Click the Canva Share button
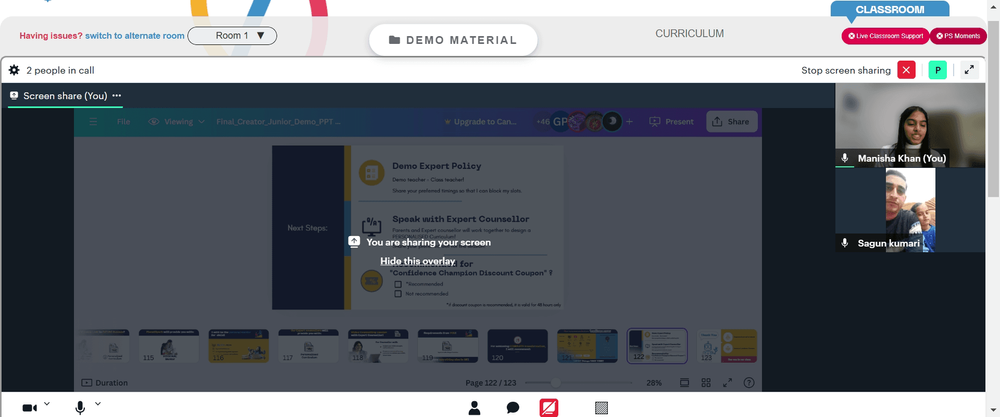Viewport: 1000px width, 417px height. click(732, 122)
